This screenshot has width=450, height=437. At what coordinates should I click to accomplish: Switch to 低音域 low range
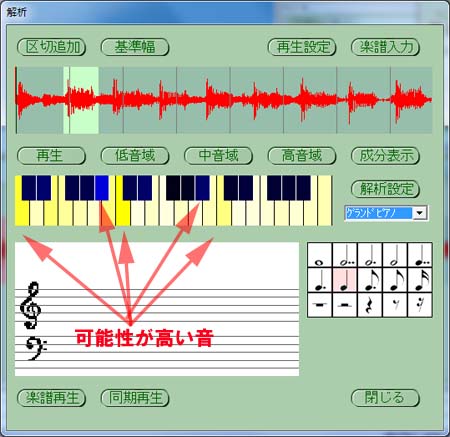(135, 156)
